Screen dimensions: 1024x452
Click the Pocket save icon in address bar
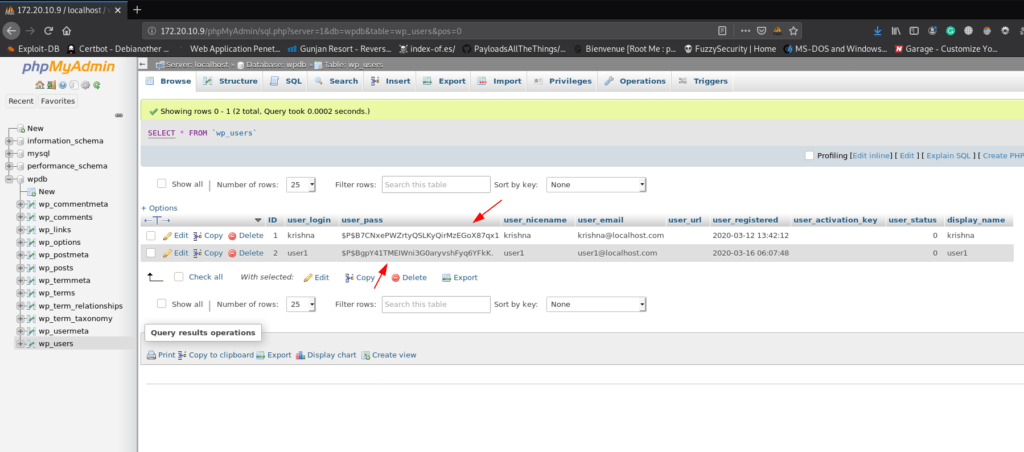click(761, 30)
